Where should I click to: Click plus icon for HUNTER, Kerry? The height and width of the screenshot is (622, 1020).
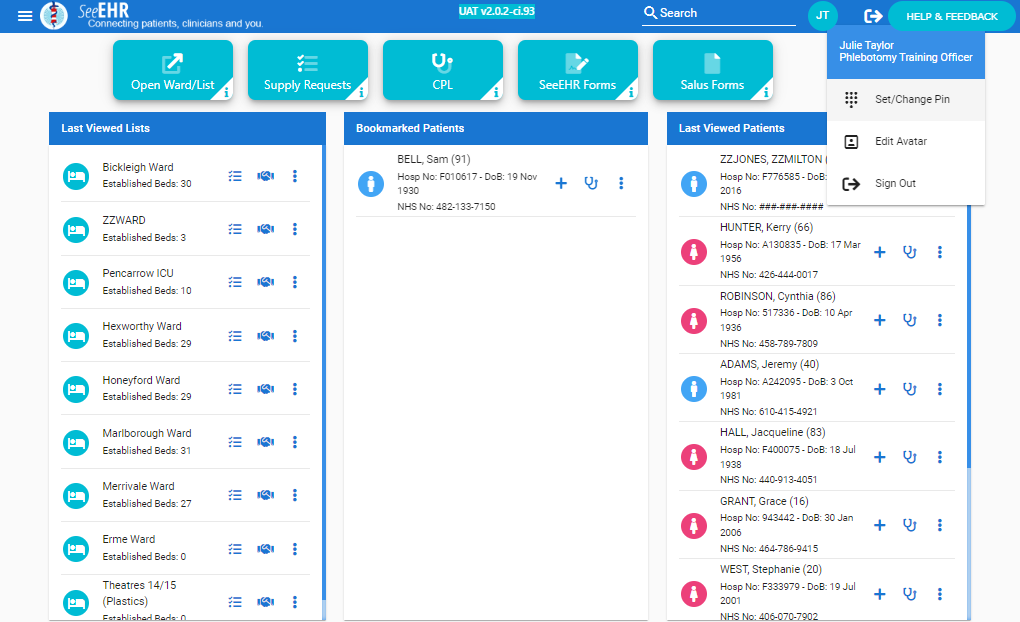pyautogui.click(x=879, y=252)
